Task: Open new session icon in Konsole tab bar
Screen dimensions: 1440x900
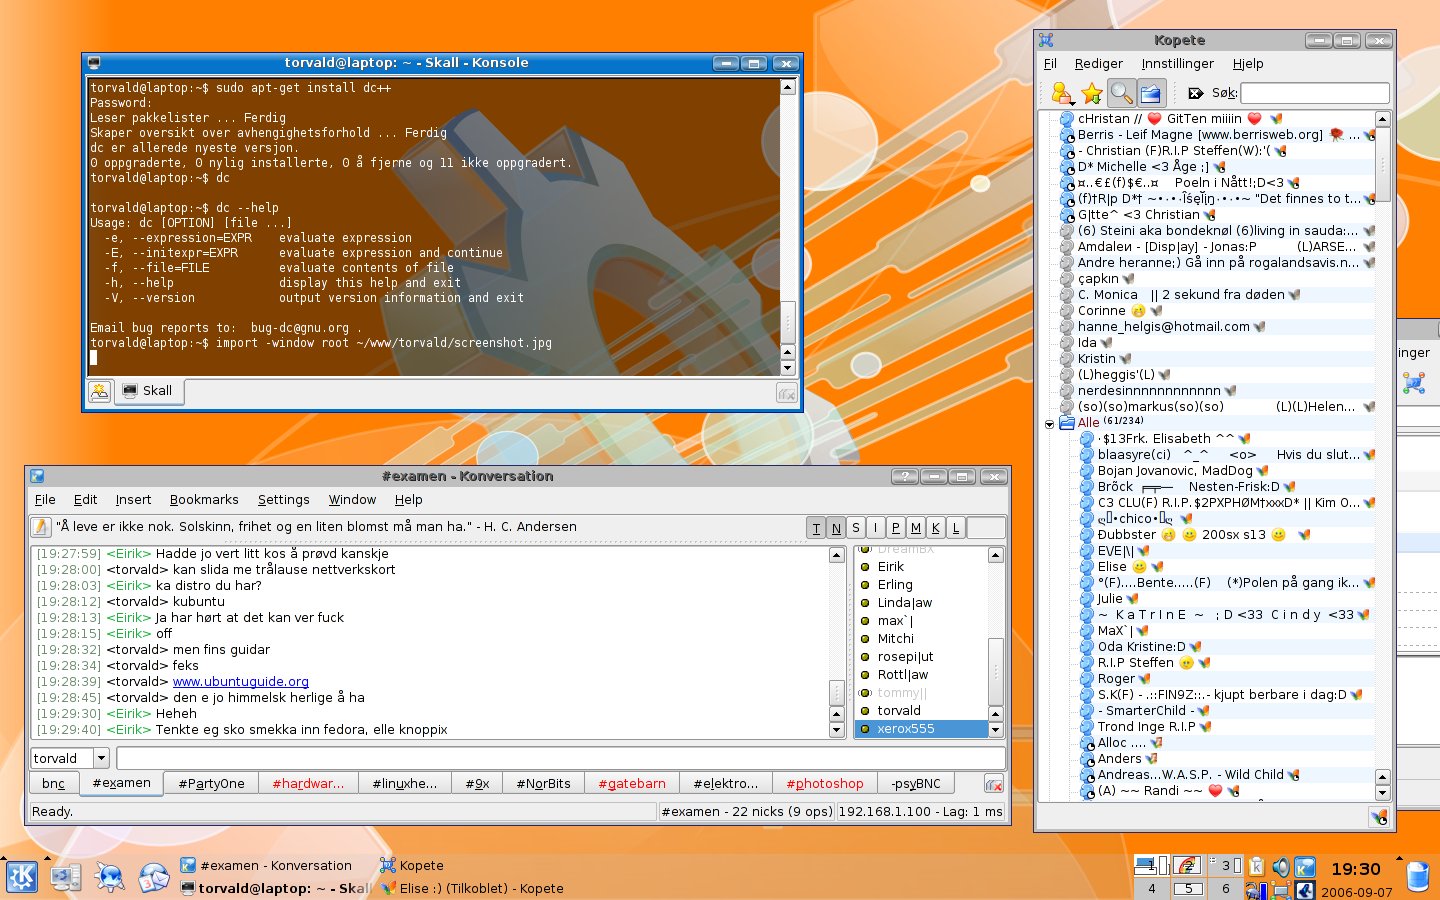Action: pos(99,391)
